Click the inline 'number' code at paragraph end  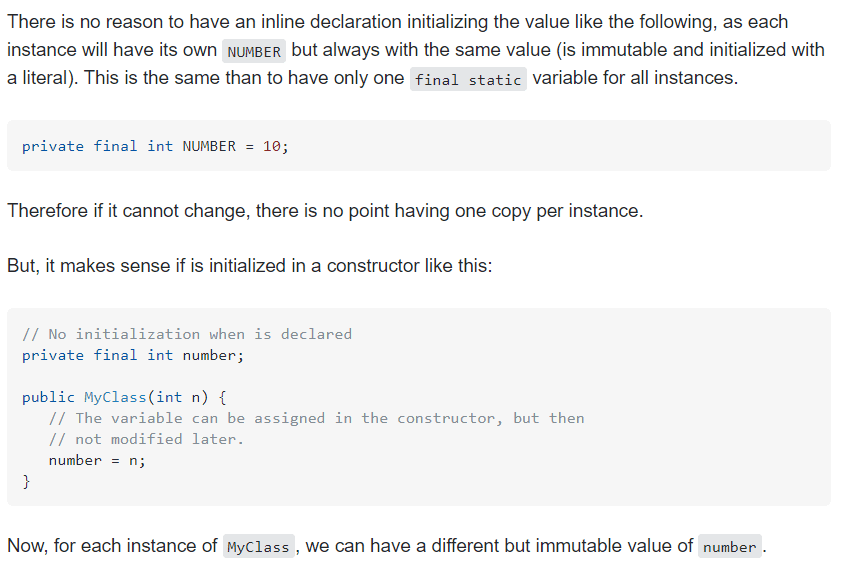point(729,547)
